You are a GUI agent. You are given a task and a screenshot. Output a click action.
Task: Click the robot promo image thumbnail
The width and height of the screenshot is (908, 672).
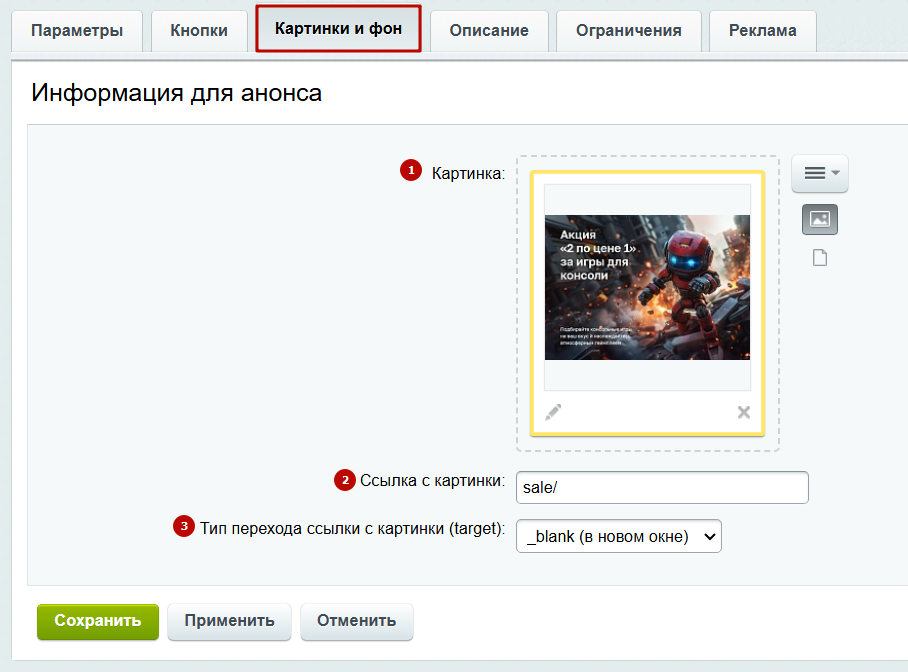[647, 287]
